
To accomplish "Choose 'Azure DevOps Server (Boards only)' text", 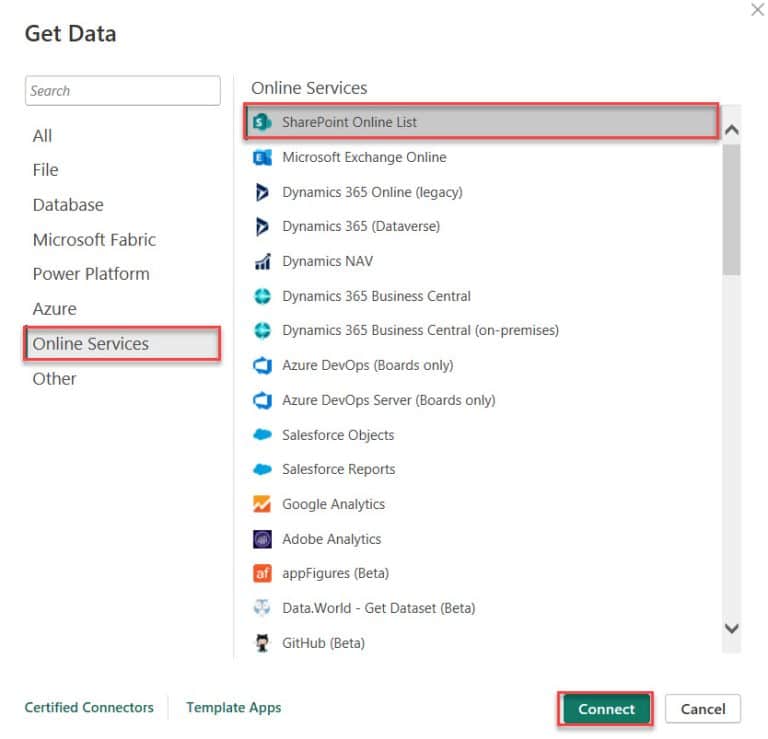I will [x=389, y=400].
